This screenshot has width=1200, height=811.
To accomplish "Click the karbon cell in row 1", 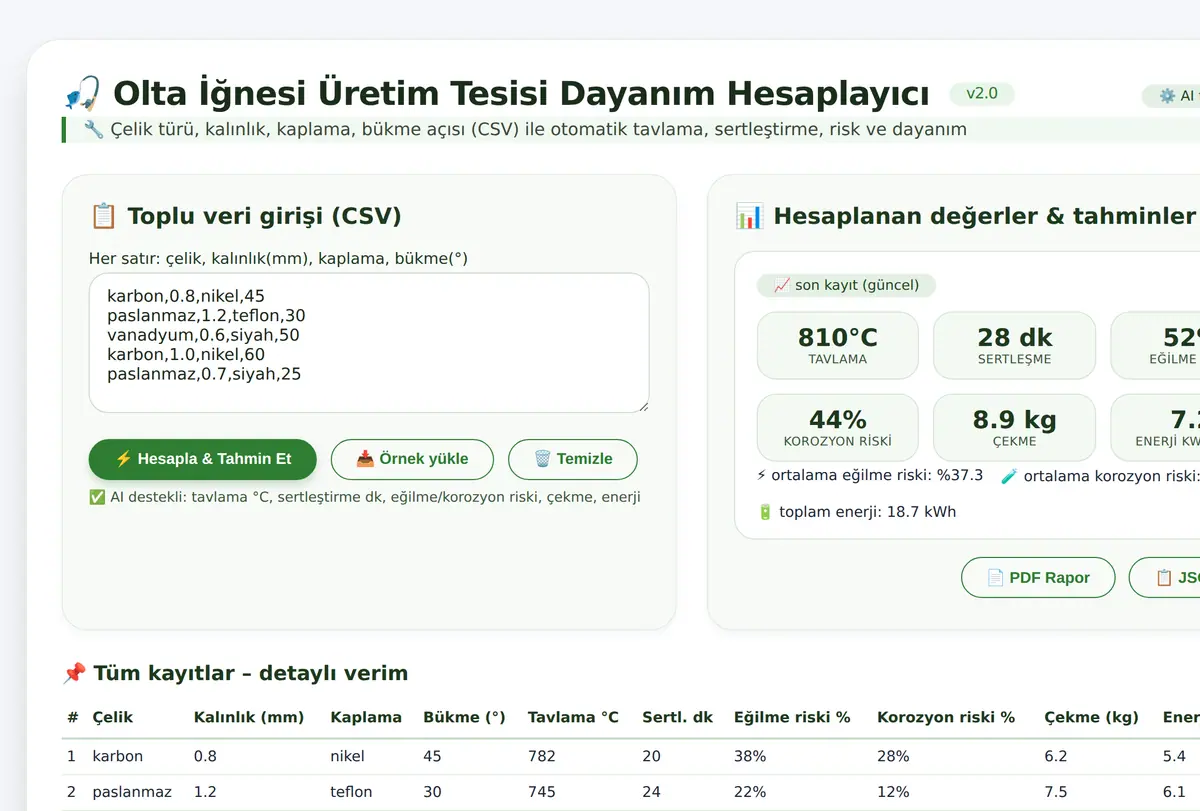I will pyautogui.click(x=118, y=756).
